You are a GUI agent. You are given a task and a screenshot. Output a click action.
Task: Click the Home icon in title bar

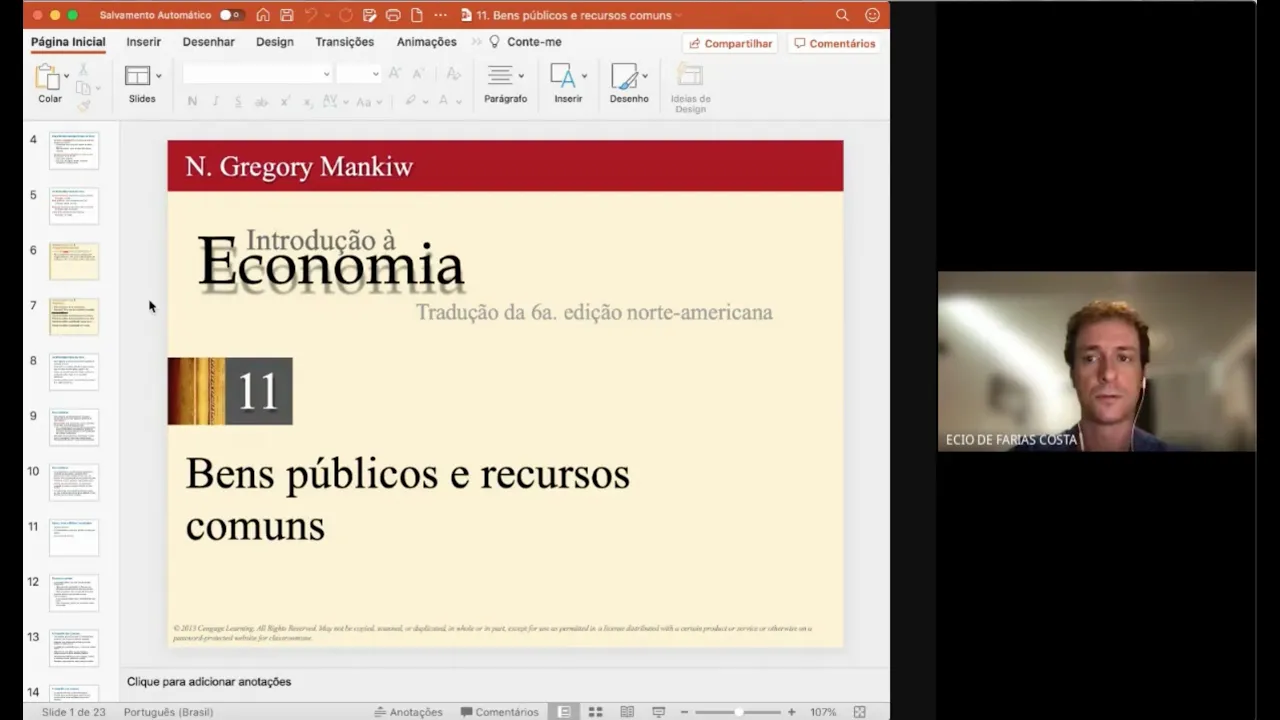[x=263, y=15]
